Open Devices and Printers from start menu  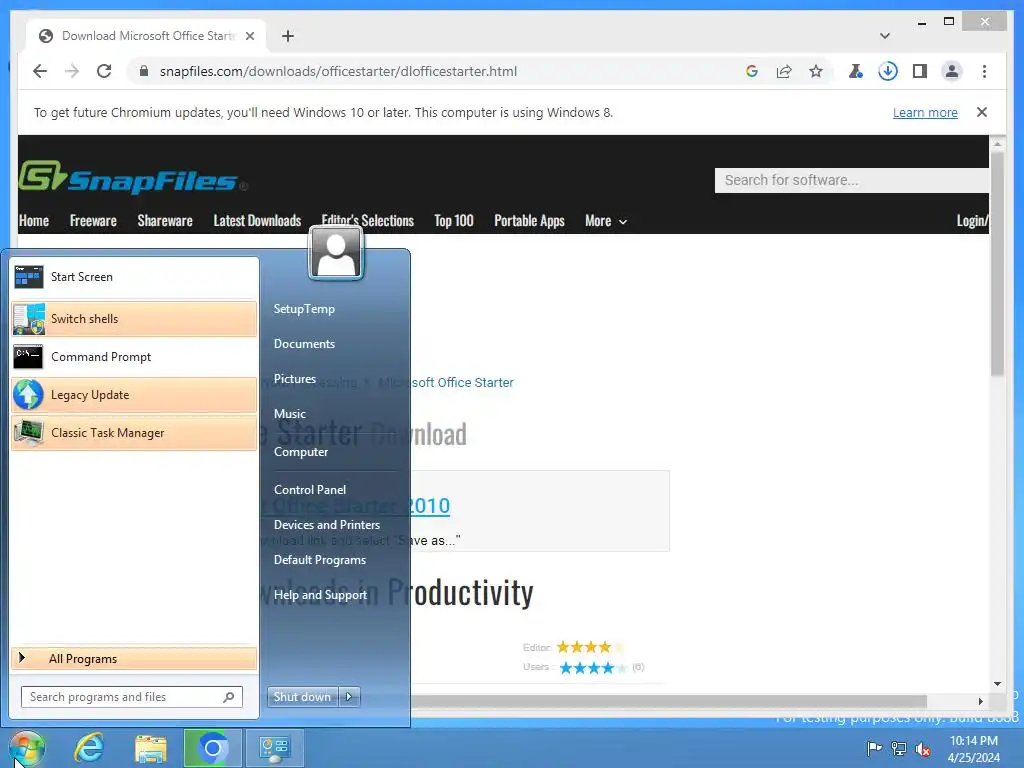(327, 524)
